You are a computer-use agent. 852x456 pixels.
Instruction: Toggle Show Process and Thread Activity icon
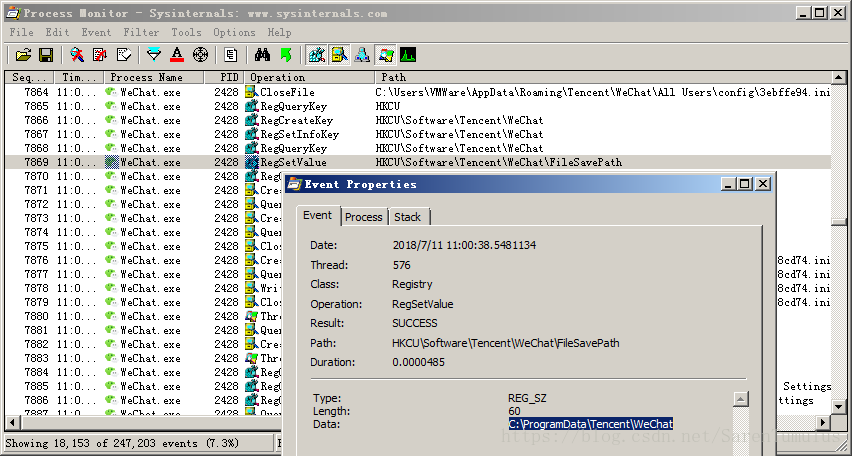(x=386, y=54)
